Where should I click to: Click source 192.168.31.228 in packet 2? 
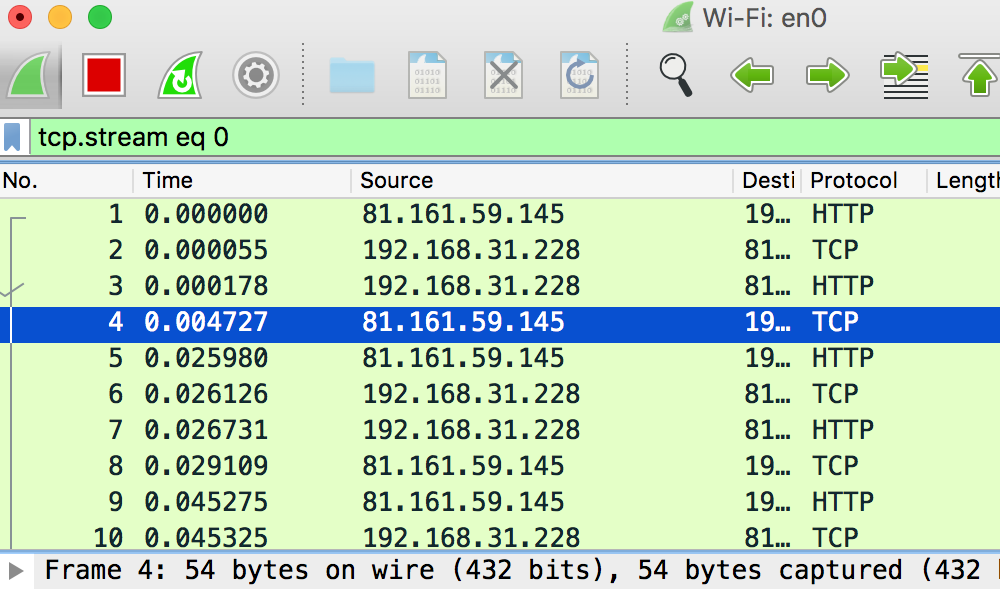coord(471,250)
